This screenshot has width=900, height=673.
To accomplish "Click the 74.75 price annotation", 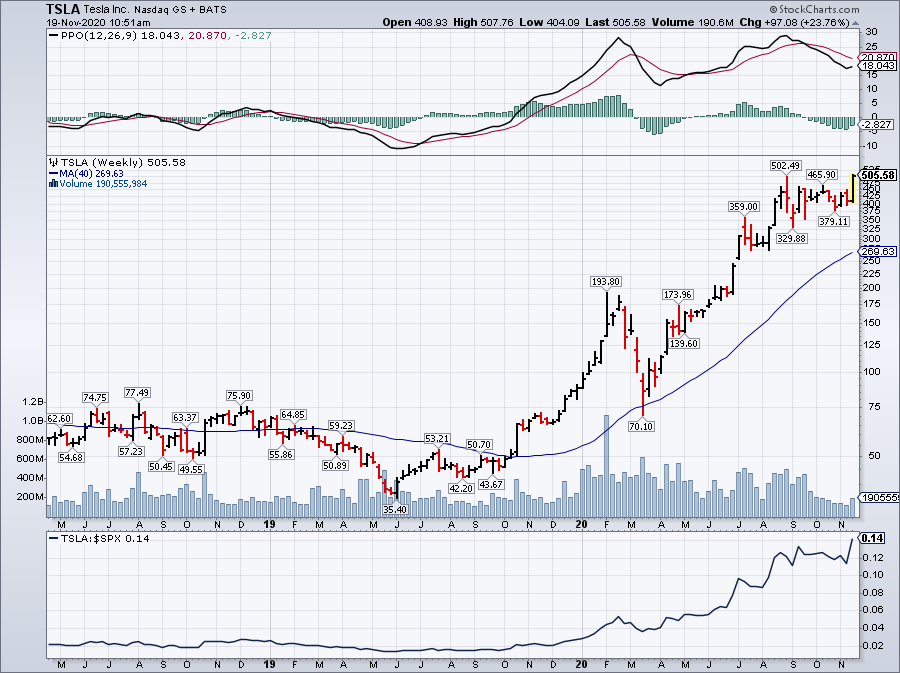I will tap(95, 398).
